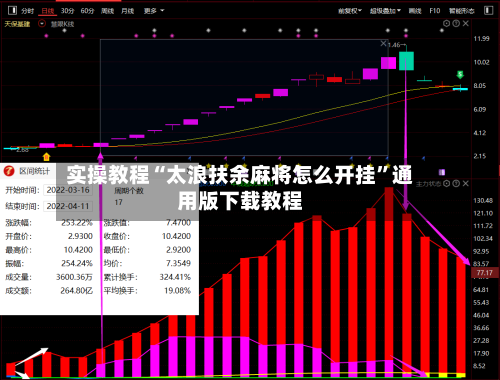Expand the 更多 periods dropdown
Viewport: 500px width, 380px height.
tap(154, 11)
